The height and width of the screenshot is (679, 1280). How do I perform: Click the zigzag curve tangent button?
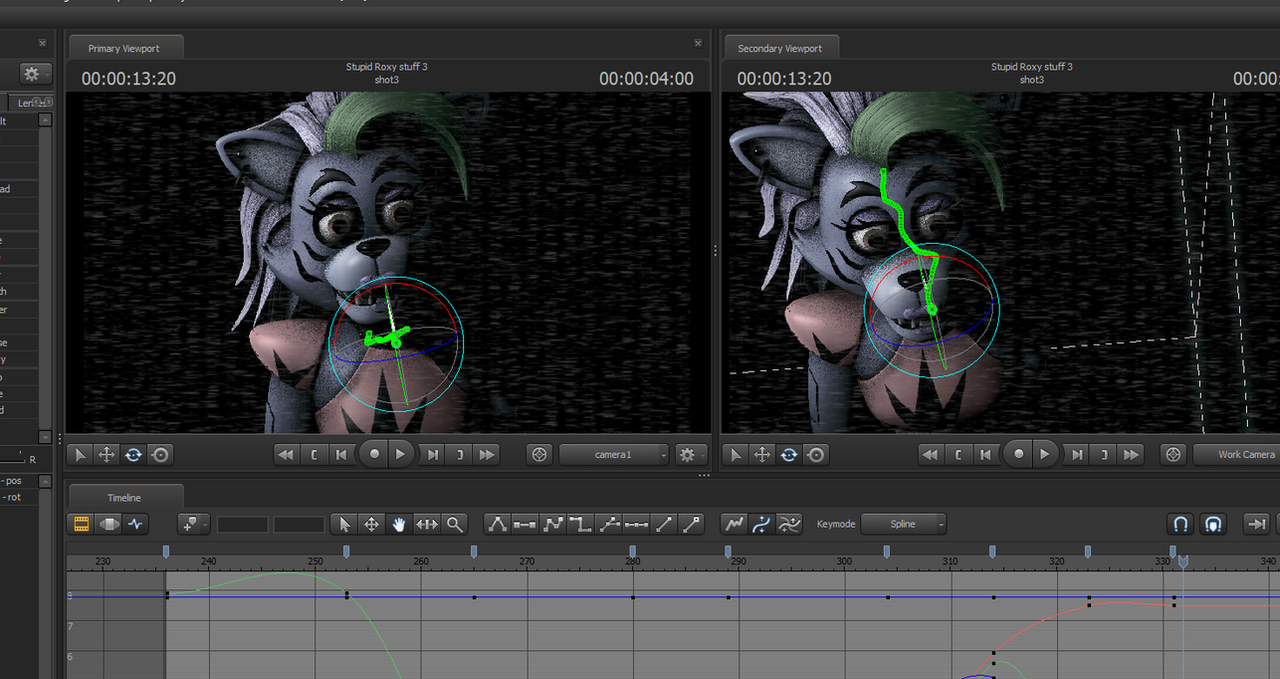pyautogui.click(x=553, y=523)
